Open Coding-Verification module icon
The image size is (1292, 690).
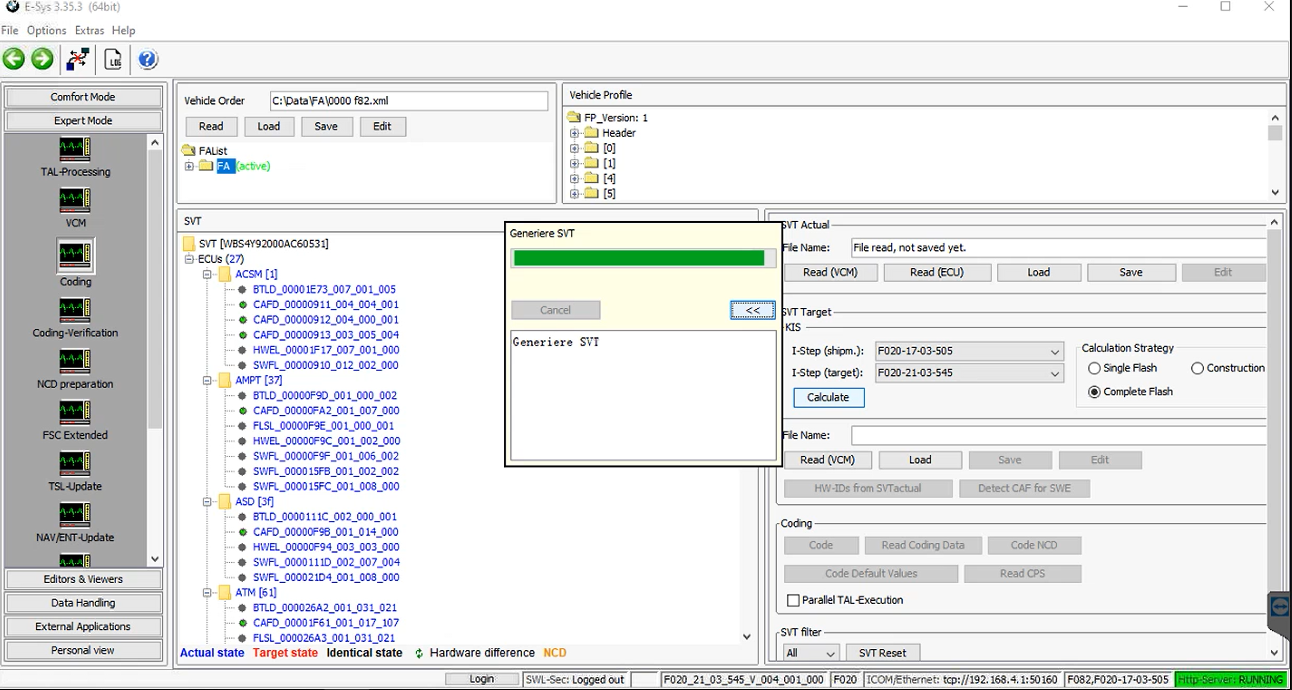[75, 310]
